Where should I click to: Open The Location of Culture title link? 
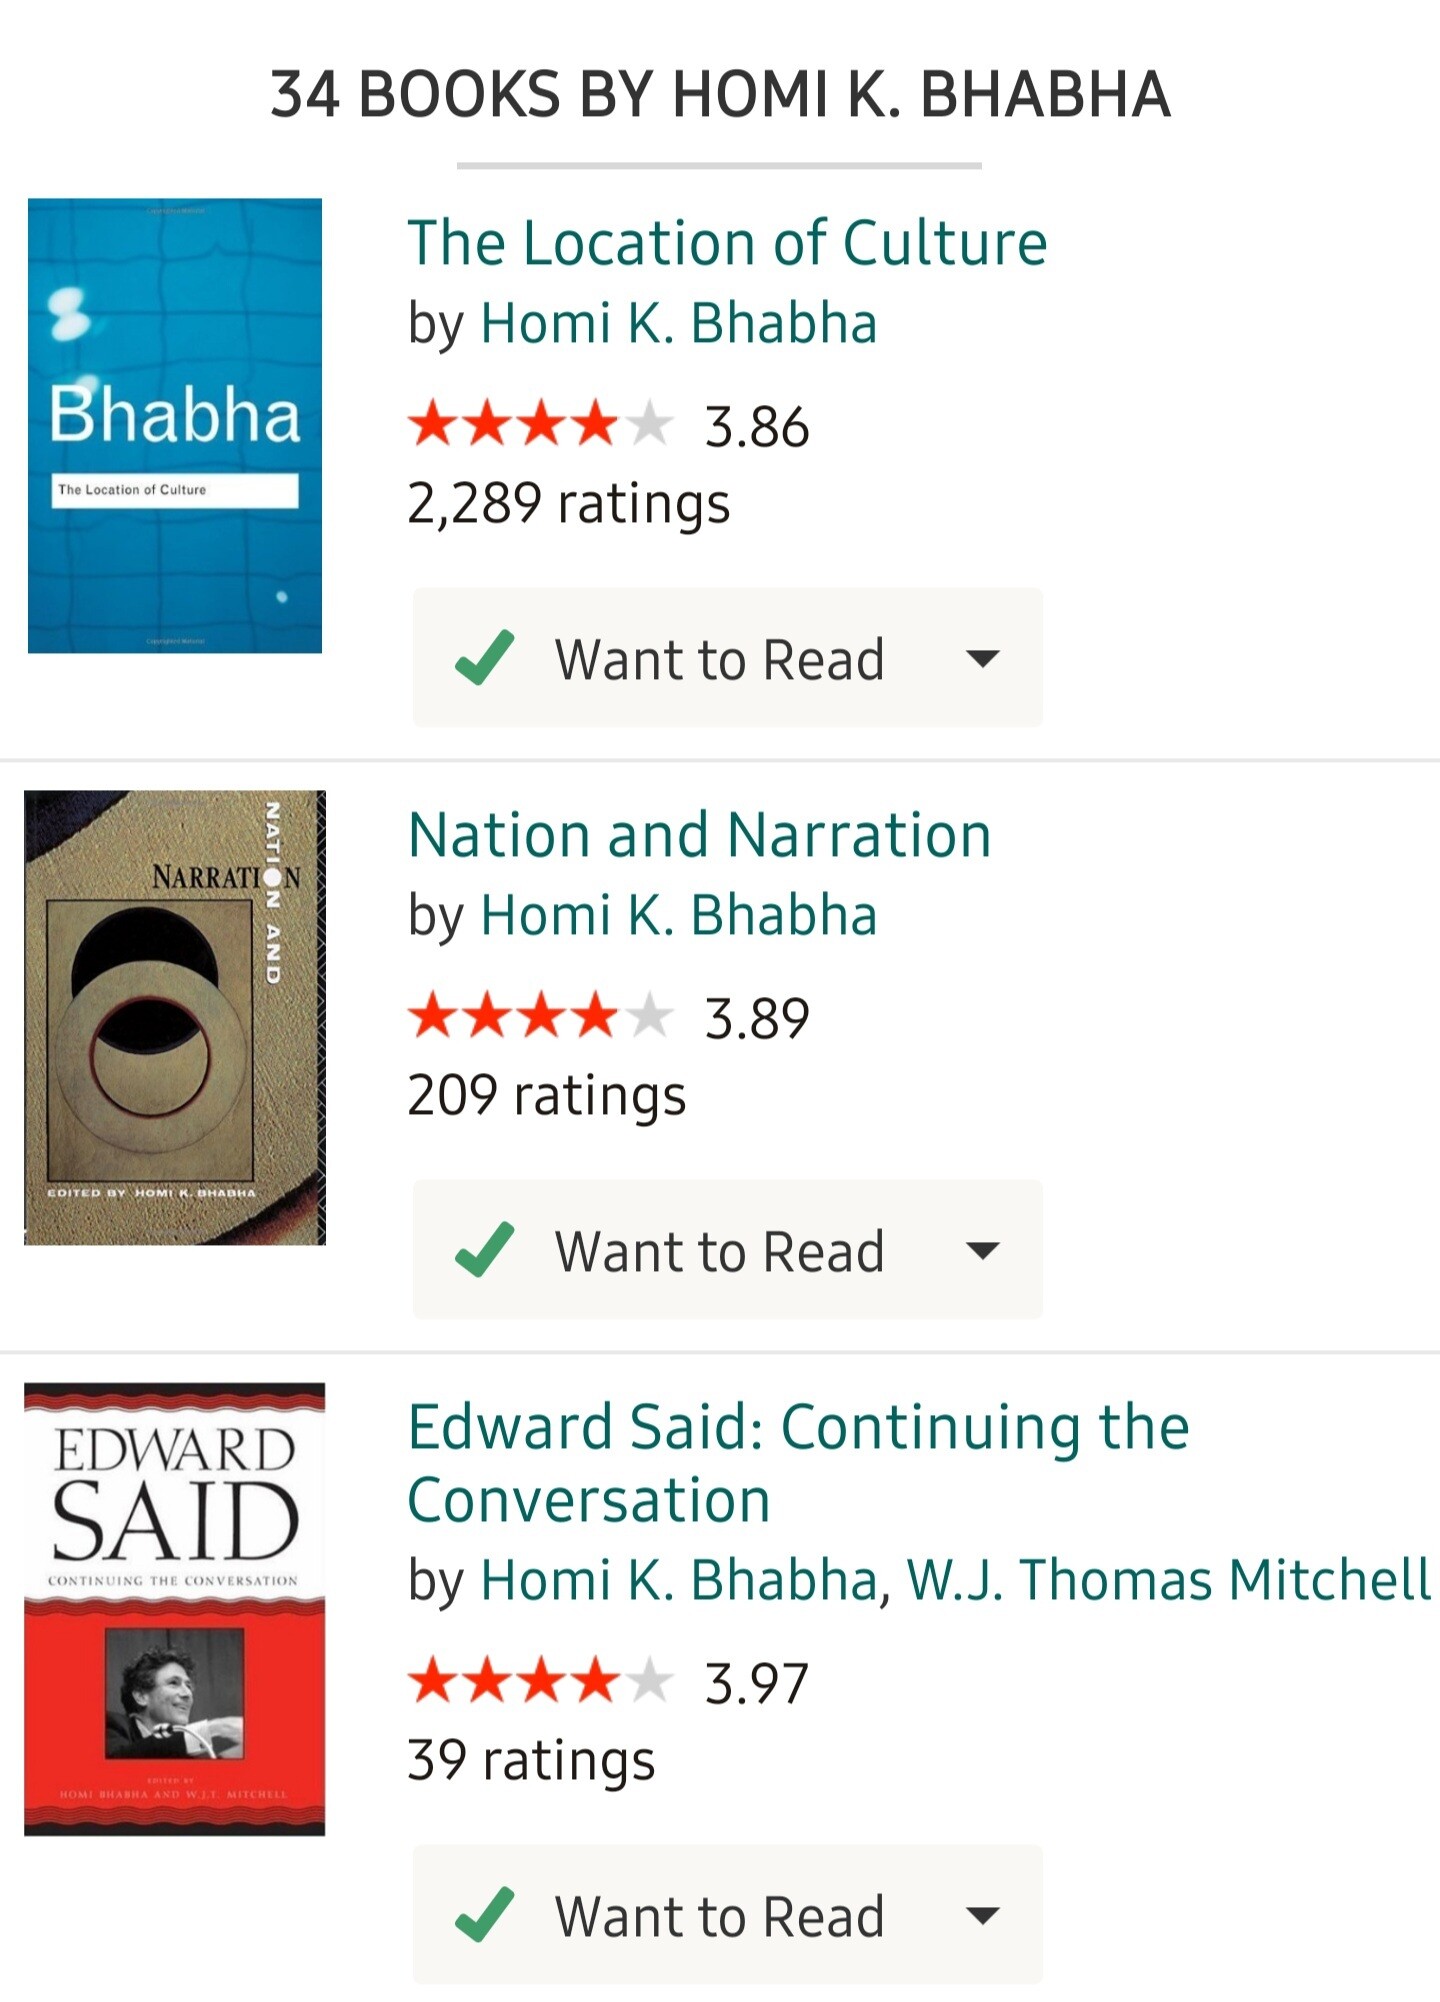tap(727, 243)
